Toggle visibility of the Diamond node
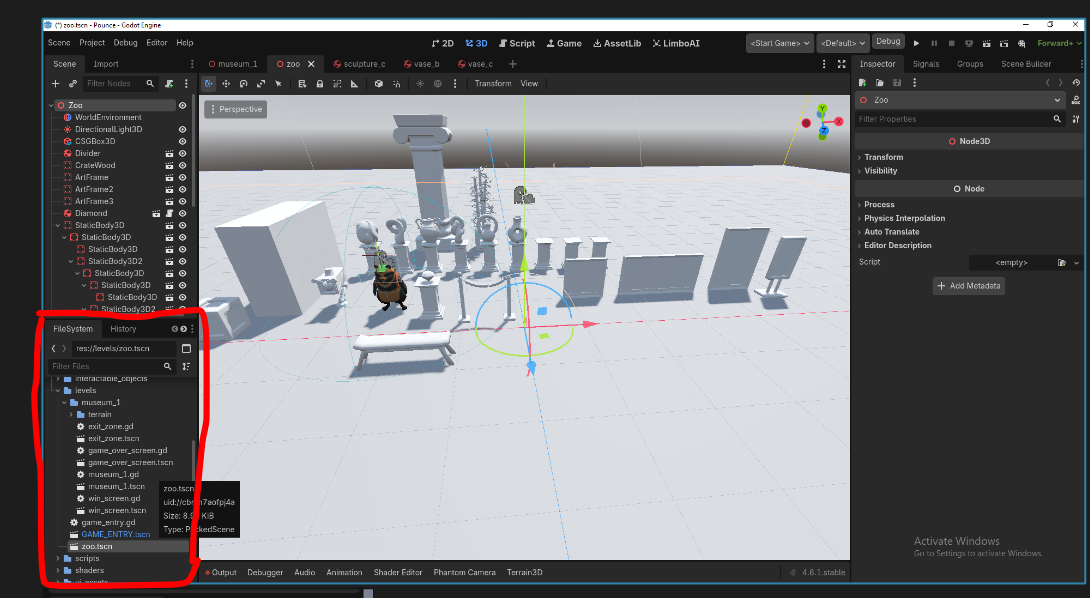 (x=183, y=213)
